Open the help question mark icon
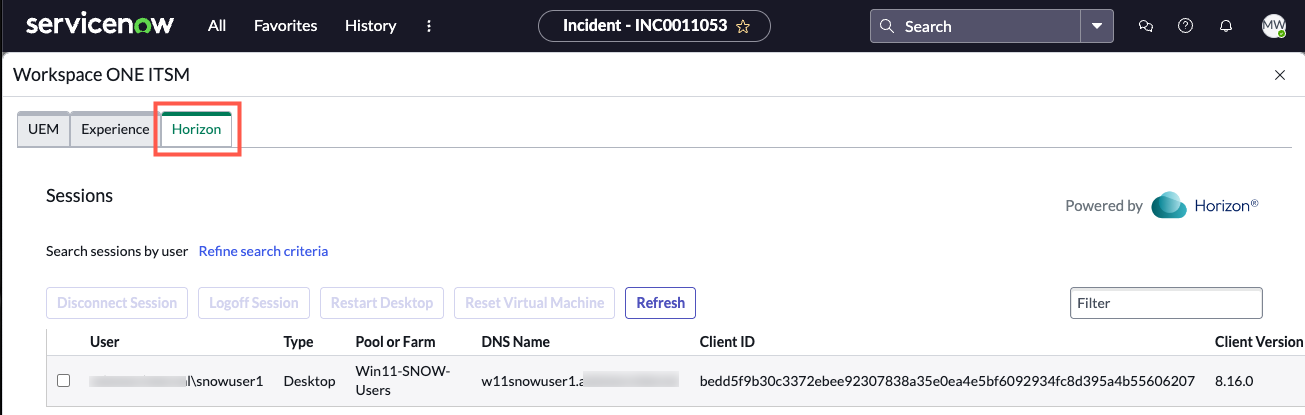This screenshot has width=1305, height=415. 1186,26
